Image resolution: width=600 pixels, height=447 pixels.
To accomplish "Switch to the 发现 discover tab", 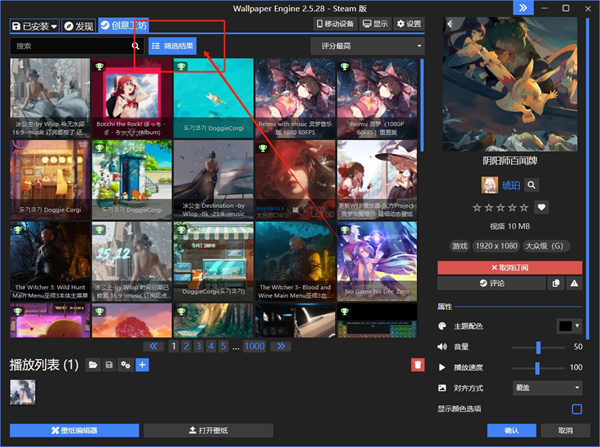I will [79, 26].
